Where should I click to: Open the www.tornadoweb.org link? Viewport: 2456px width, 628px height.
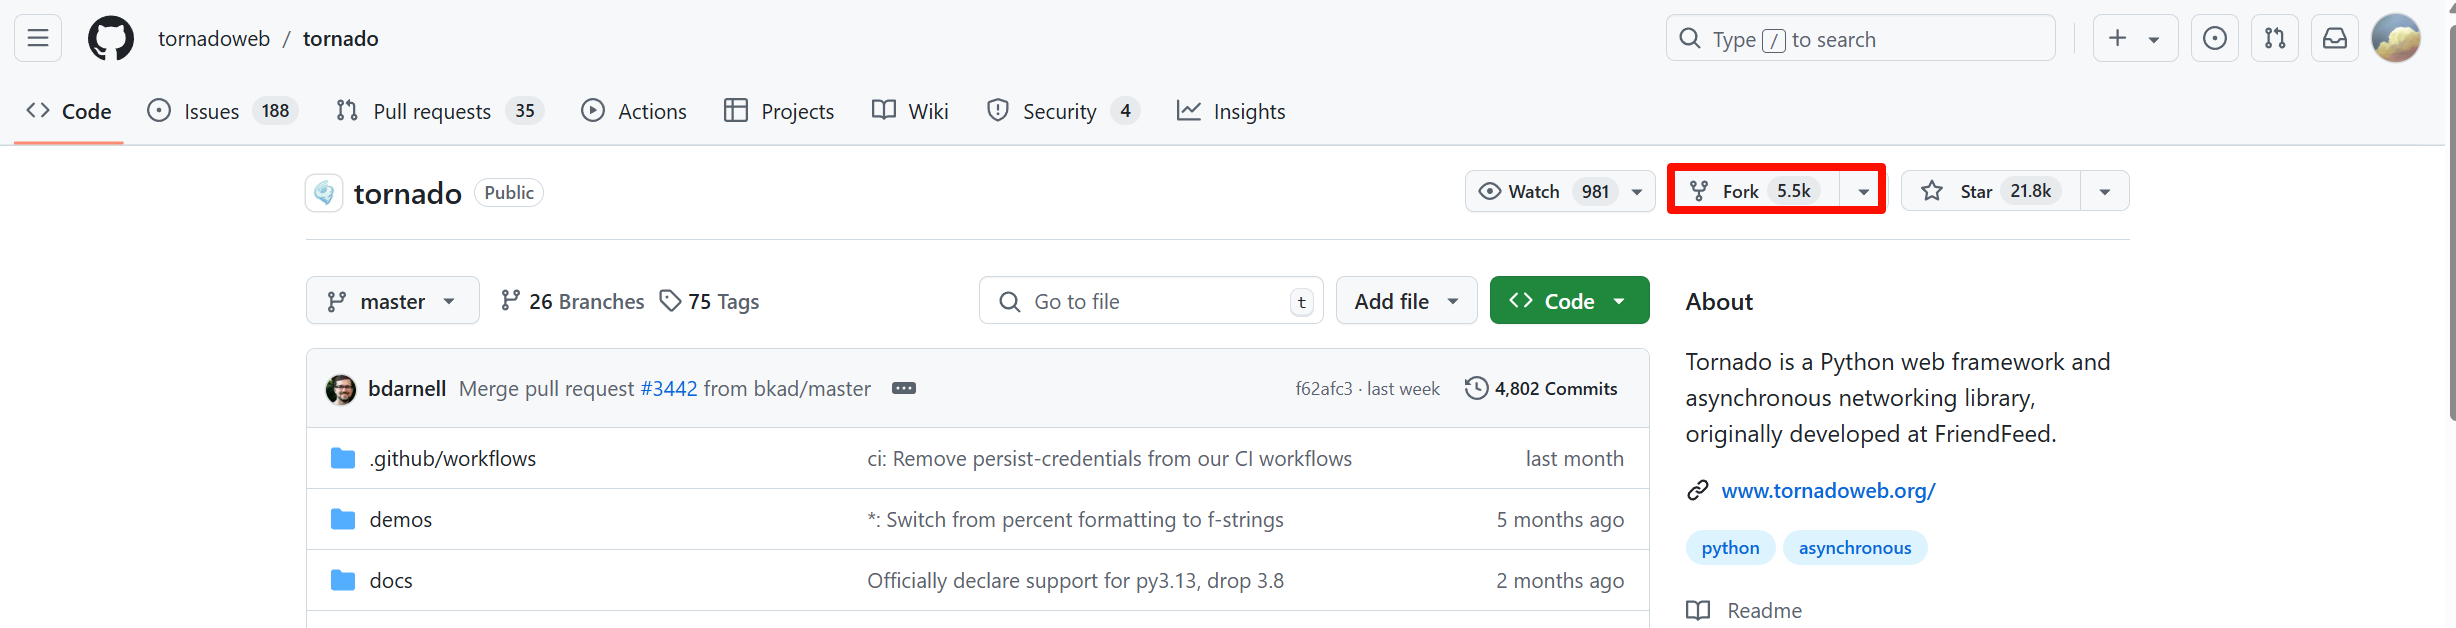(1828, 490)
